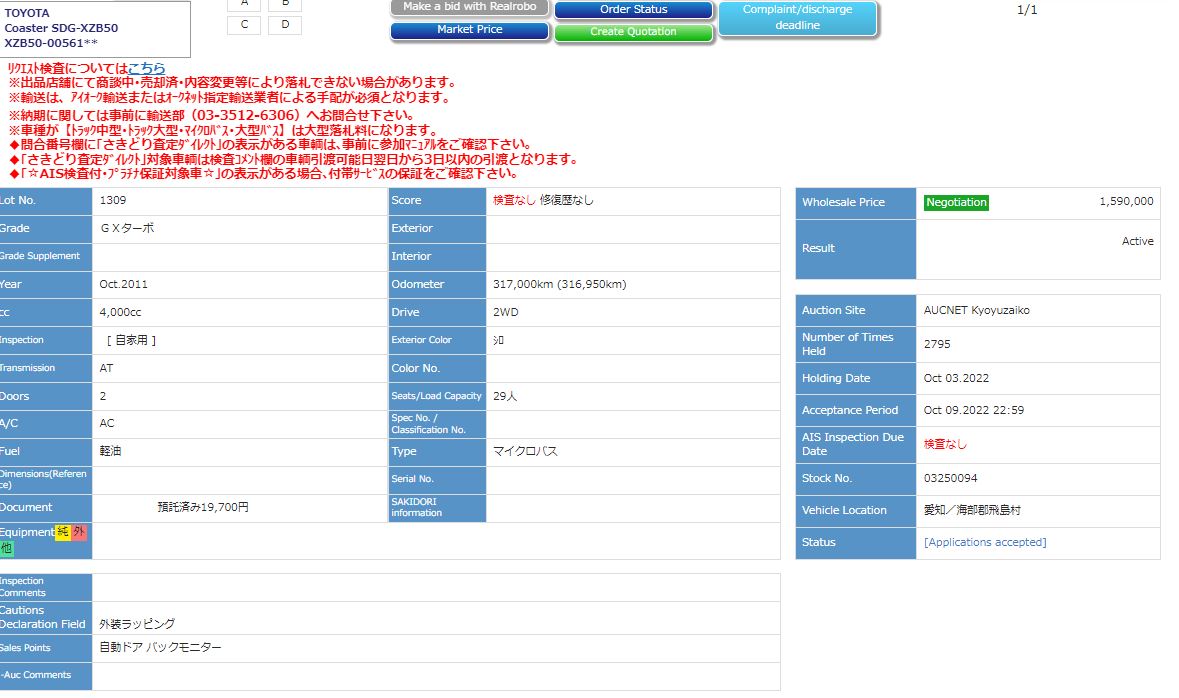
Task: Click the Lot No. value 1309
Action: coord(113,200)
